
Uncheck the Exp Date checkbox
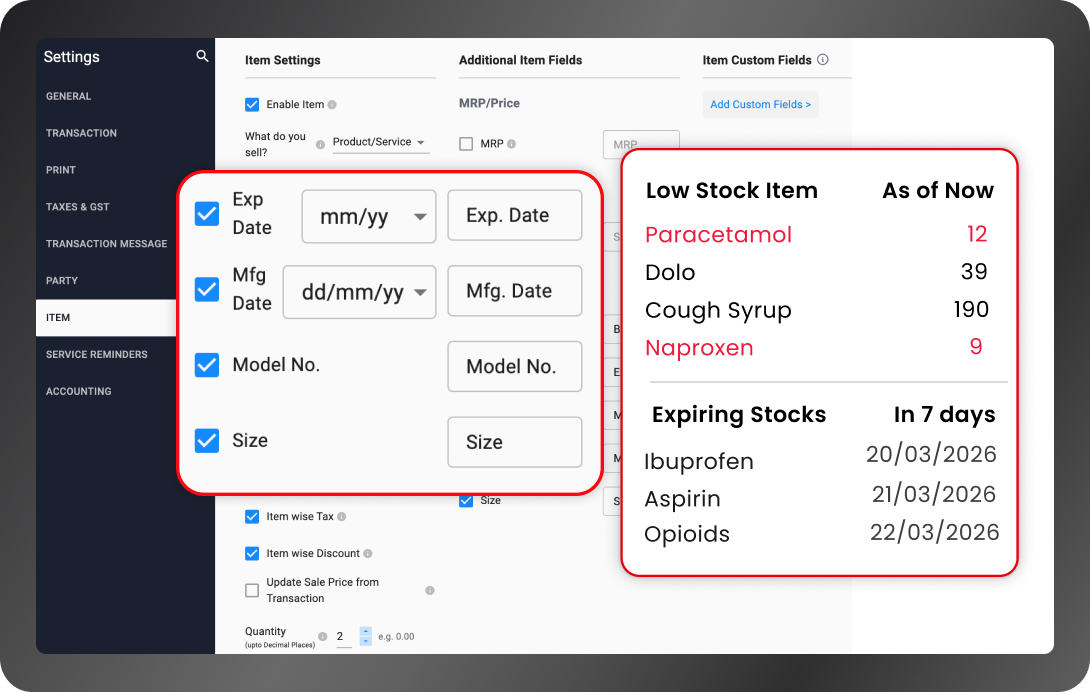click(206, 212)
